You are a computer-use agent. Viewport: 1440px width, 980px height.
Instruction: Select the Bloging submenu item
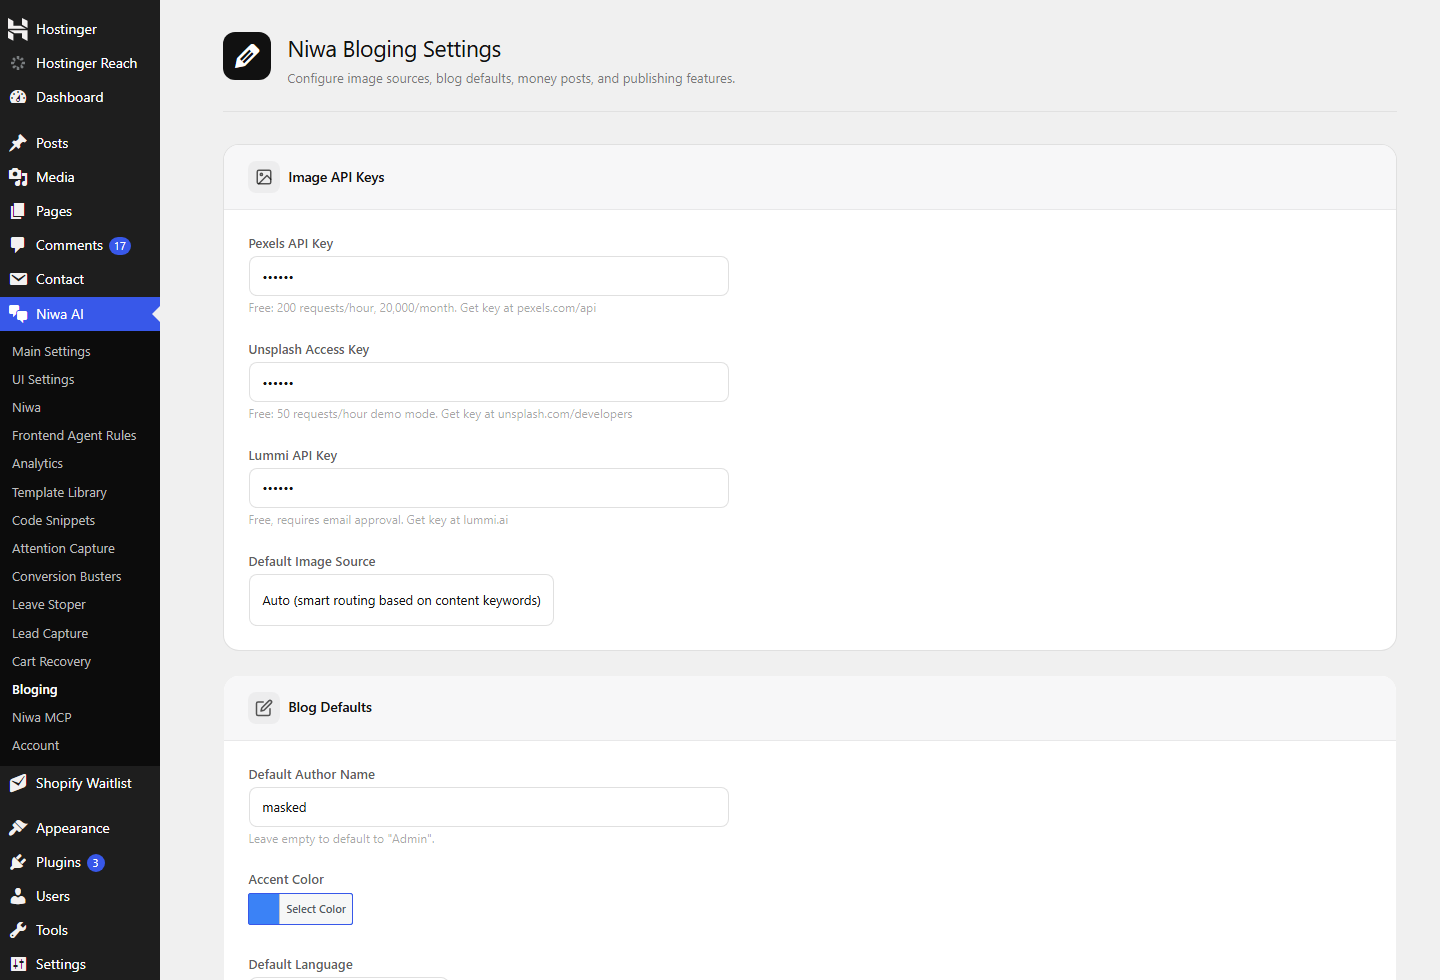pyautogui.click(x=34, y=690)
